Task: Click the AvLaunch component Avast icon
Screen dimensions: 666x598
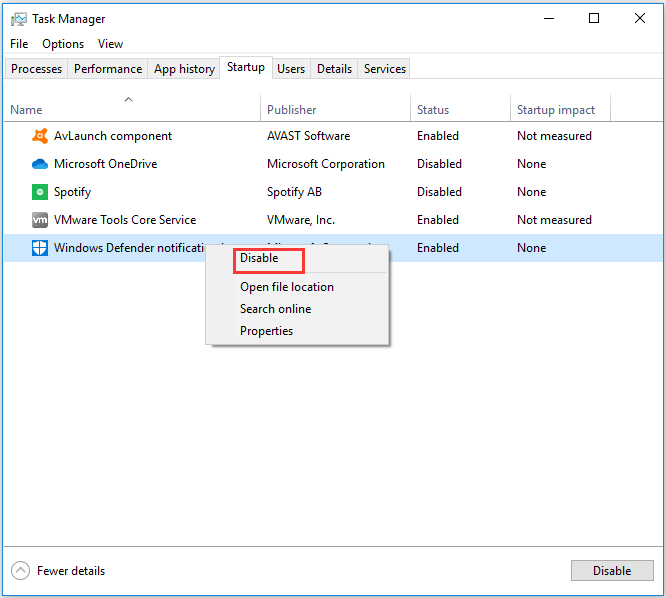Action: coord(40,136)
